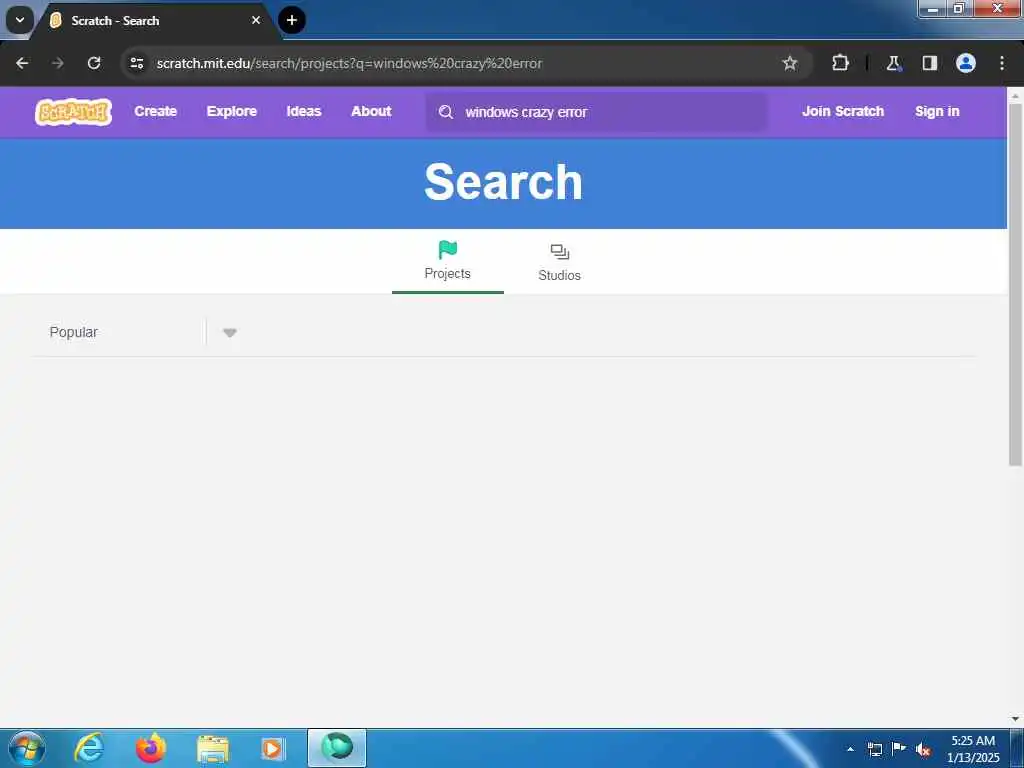The width and height of the screenshot is (1024, 768).
Task: Open the Chrome Labs flask icon
Action: point(893,63)
